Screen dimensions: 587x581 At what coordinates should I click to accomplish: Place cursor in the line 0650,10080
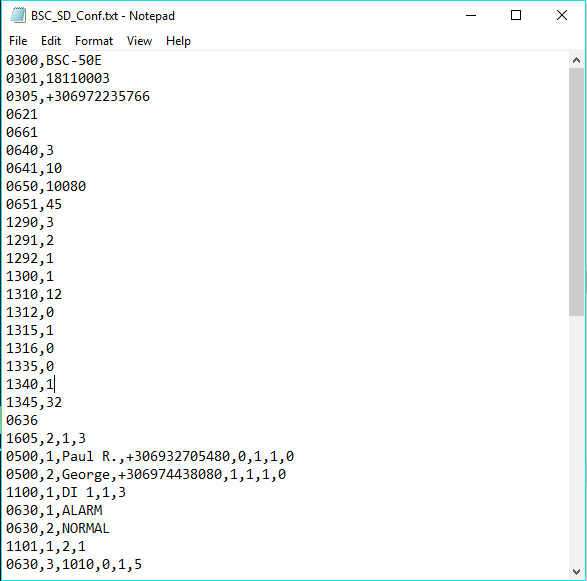(46, 186)
